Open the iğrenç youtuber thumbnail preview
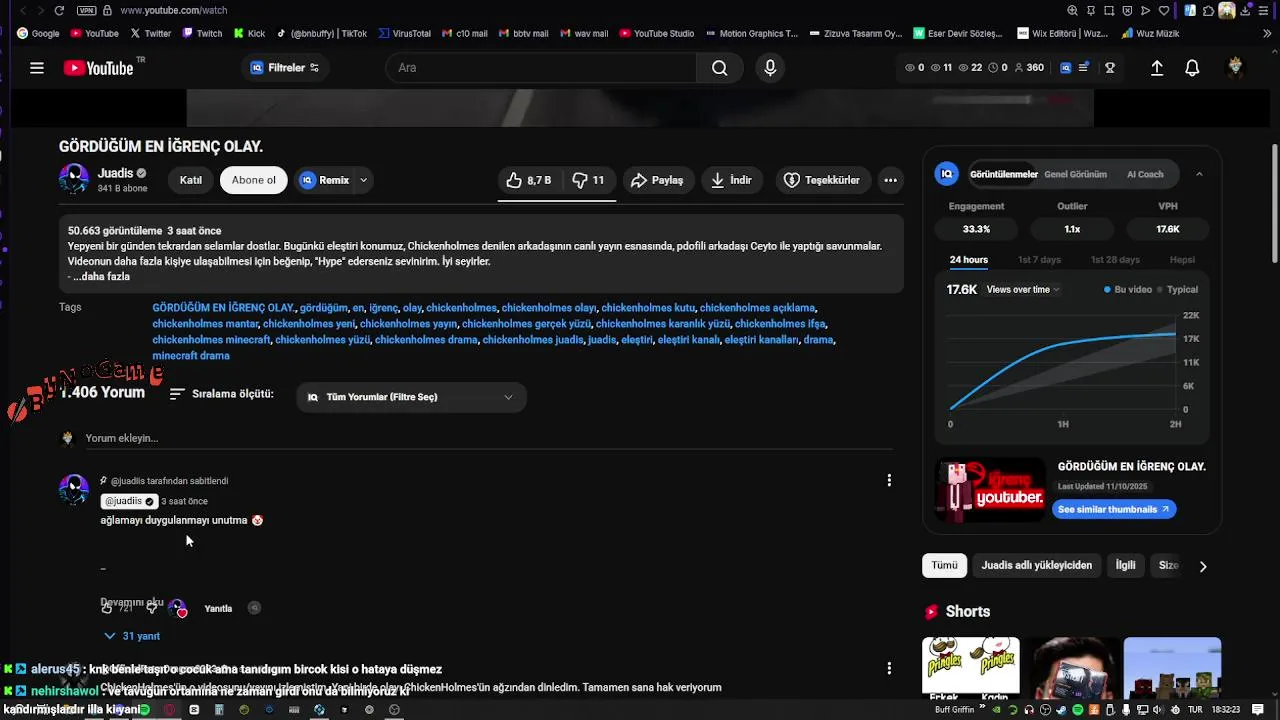The height and width of the screenshot is (720, 1280). (990, 490)
